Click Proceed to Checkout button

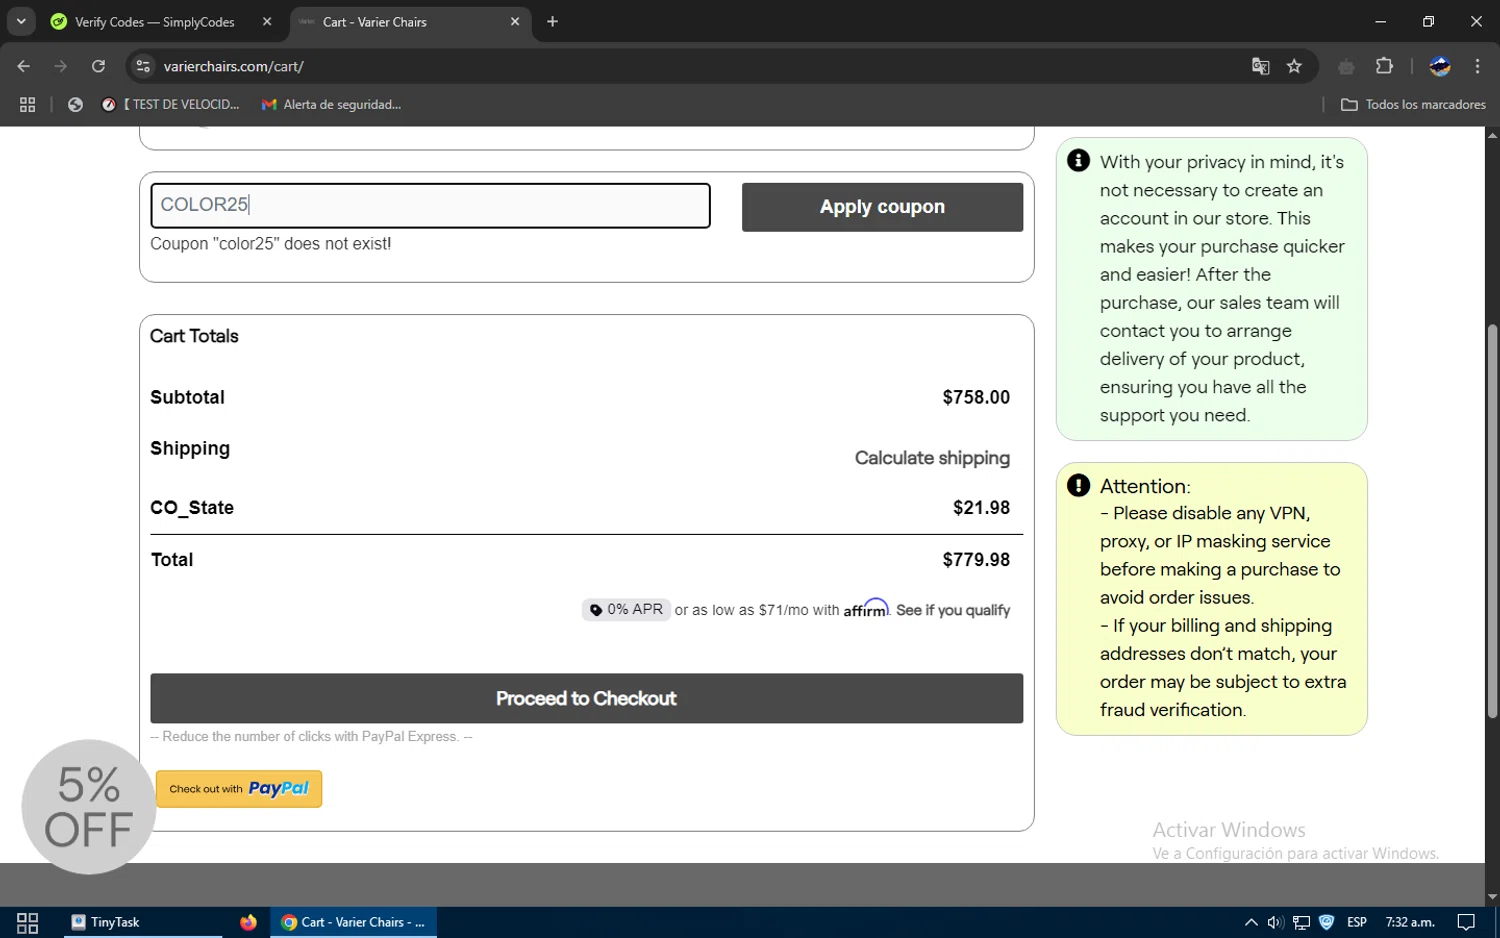point(586,698)
